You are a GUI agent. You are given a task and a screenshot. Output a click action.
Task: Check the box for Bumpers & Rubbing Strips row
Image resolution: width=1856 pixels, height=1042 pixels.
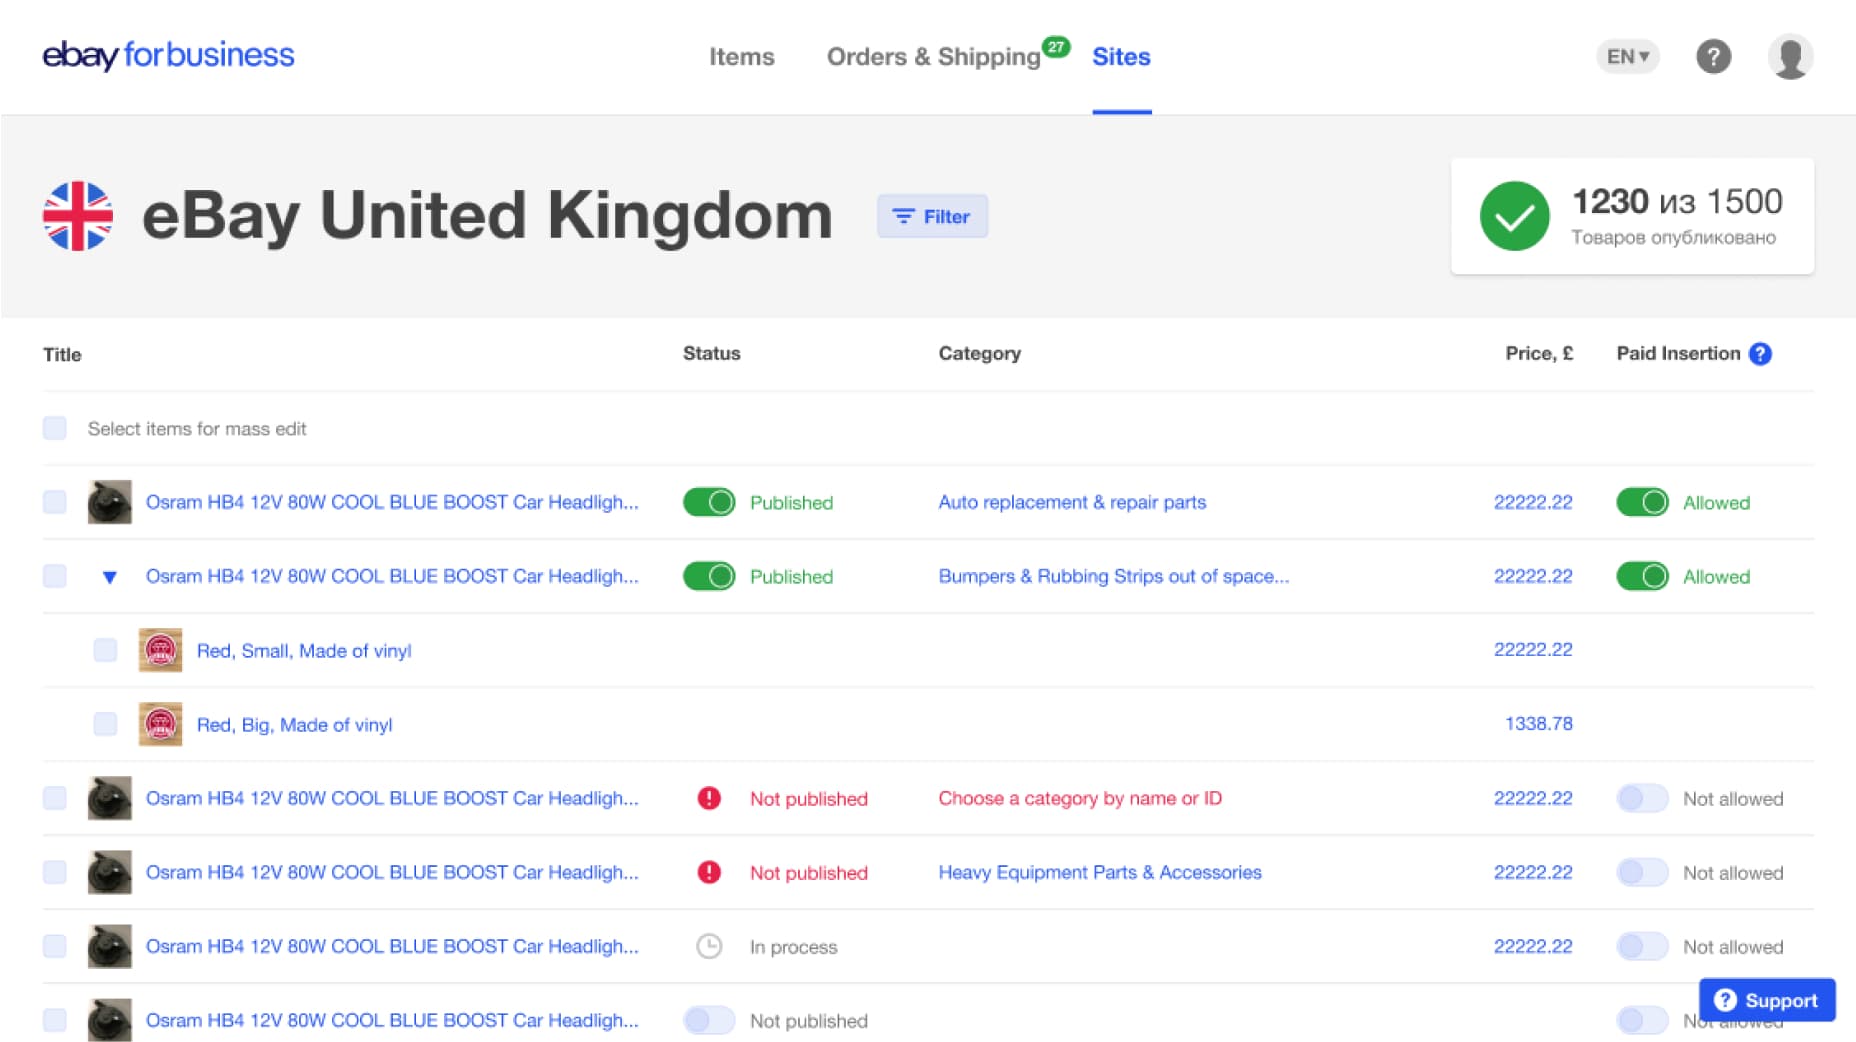(55, 576)
